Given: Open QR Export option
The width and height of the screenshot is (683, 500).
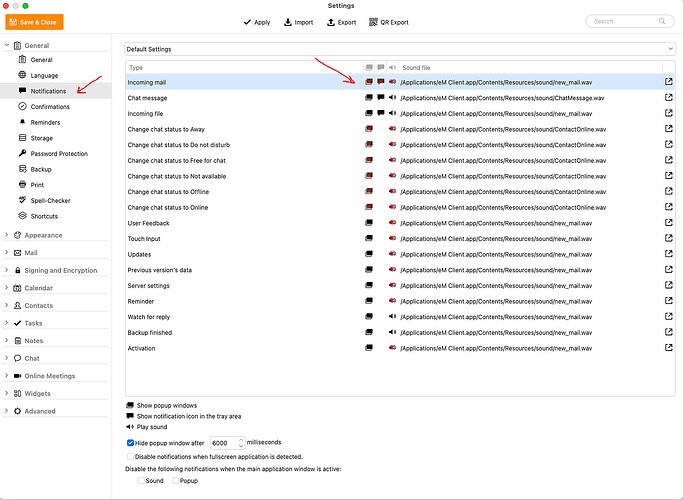Looking at the screenshot, I should pos(389,22).
